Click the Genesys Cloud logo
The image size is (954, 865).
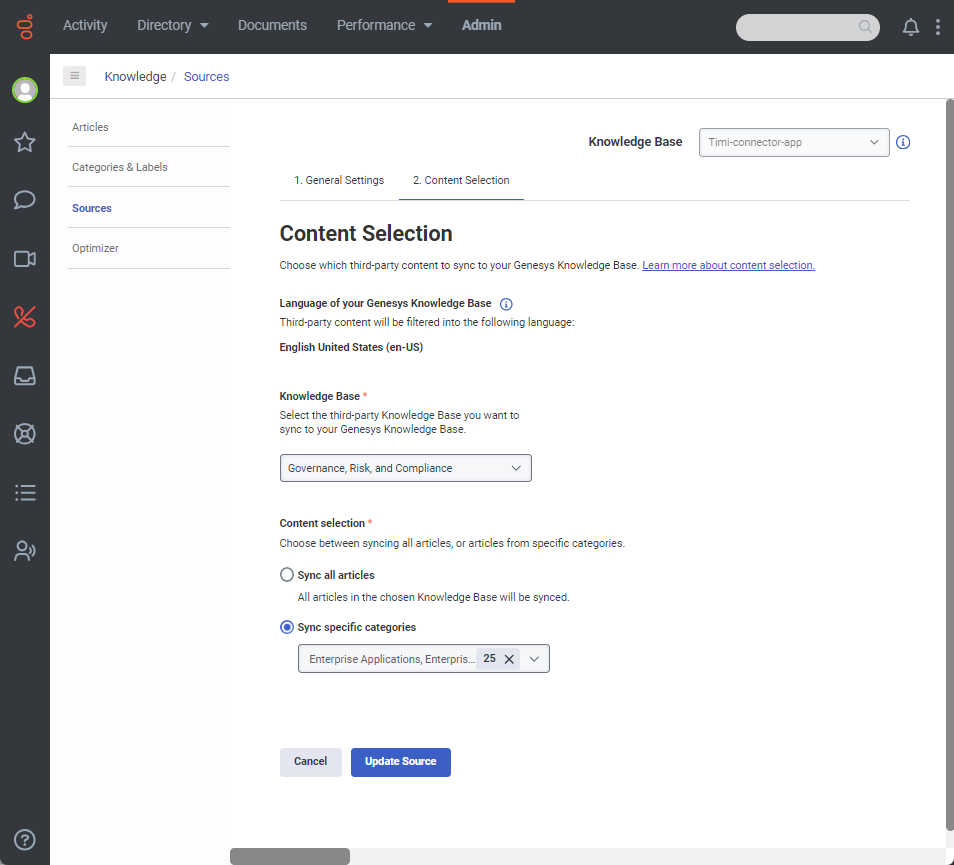tap(25, 26)
